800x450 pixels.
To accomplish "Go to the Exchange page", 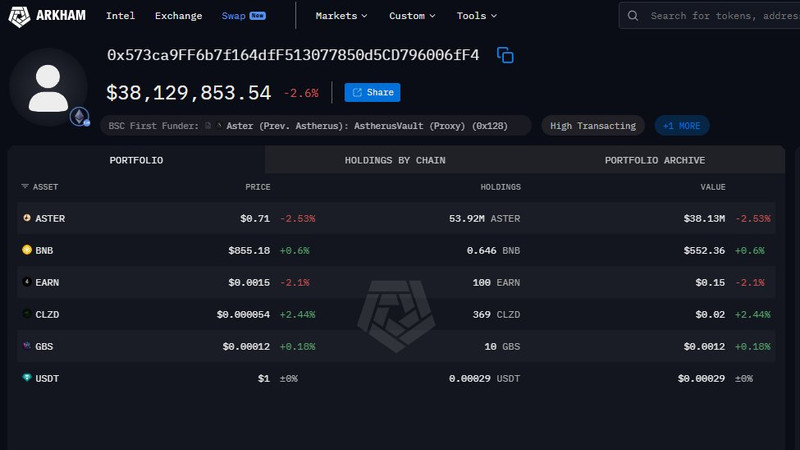I will coord(178,16).
